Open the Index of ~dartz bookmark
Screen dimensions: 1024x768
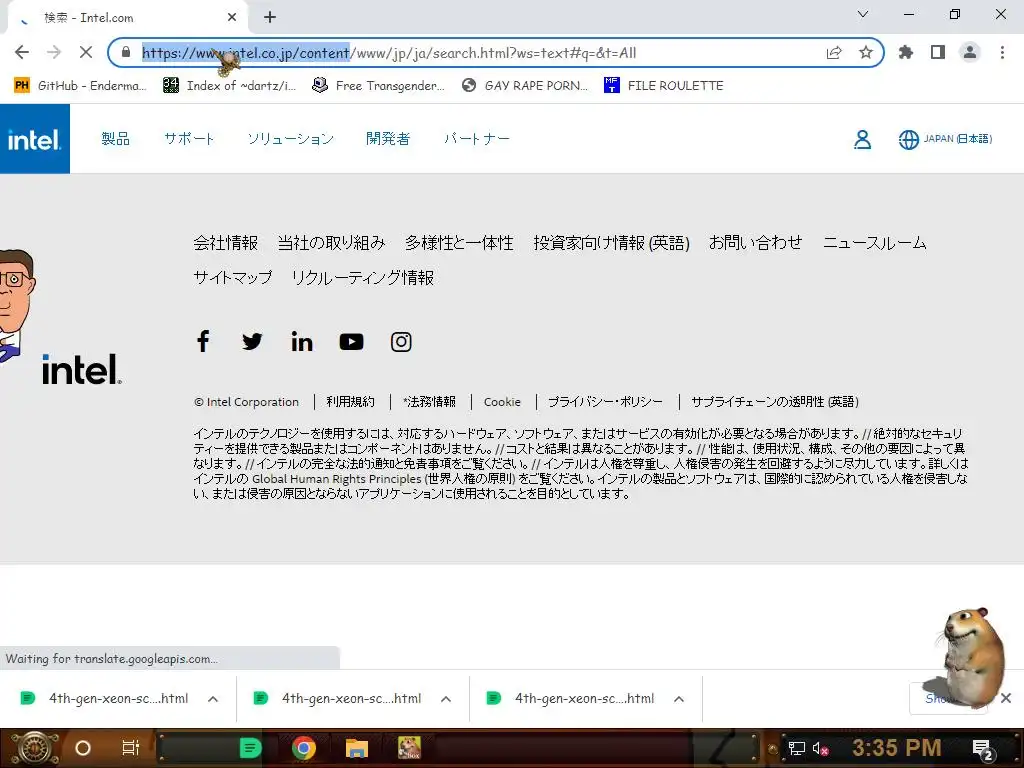pyautogui.click(x=229, y=86)
